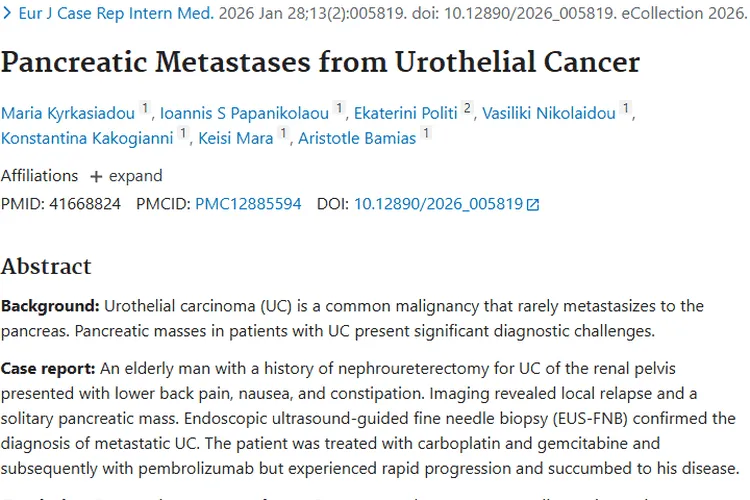Open author Aristotle Bamias's link
The height and width of the screenshot is (500, 750).
click(x=357, y=138)
